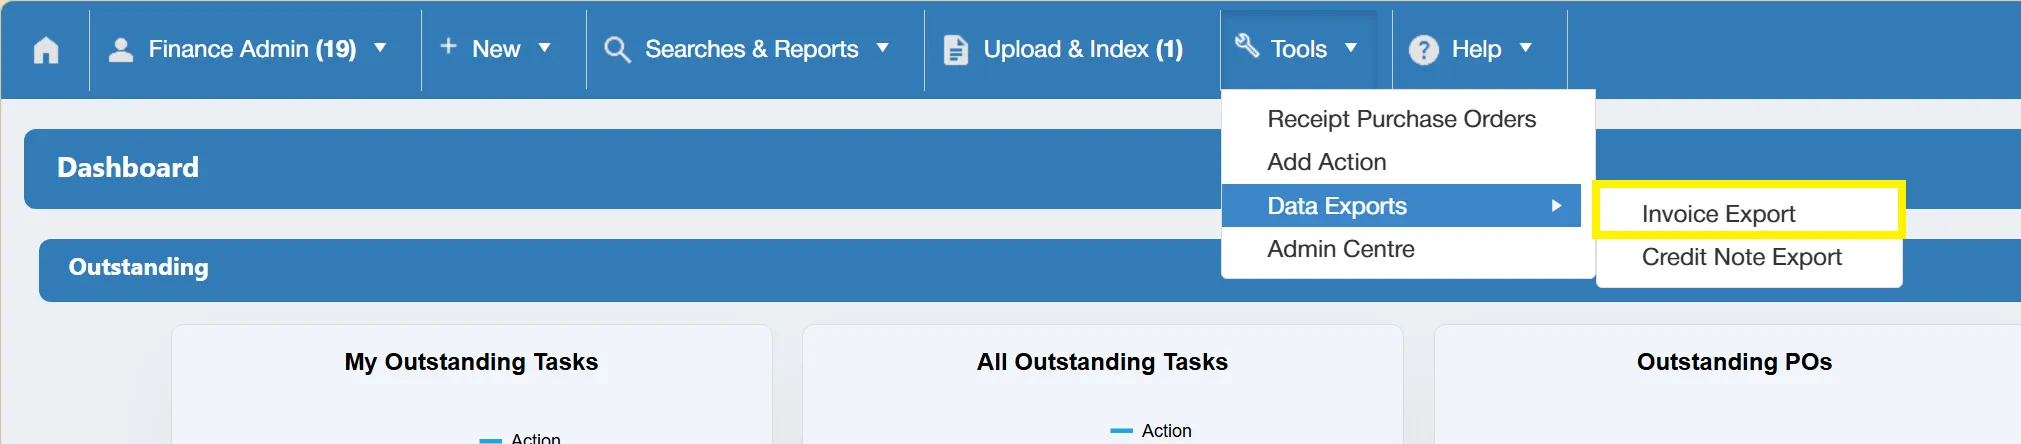Open Data Exports submenu arrow
The width and height of the screenshot is (2021, 444).
point(1556,206)
